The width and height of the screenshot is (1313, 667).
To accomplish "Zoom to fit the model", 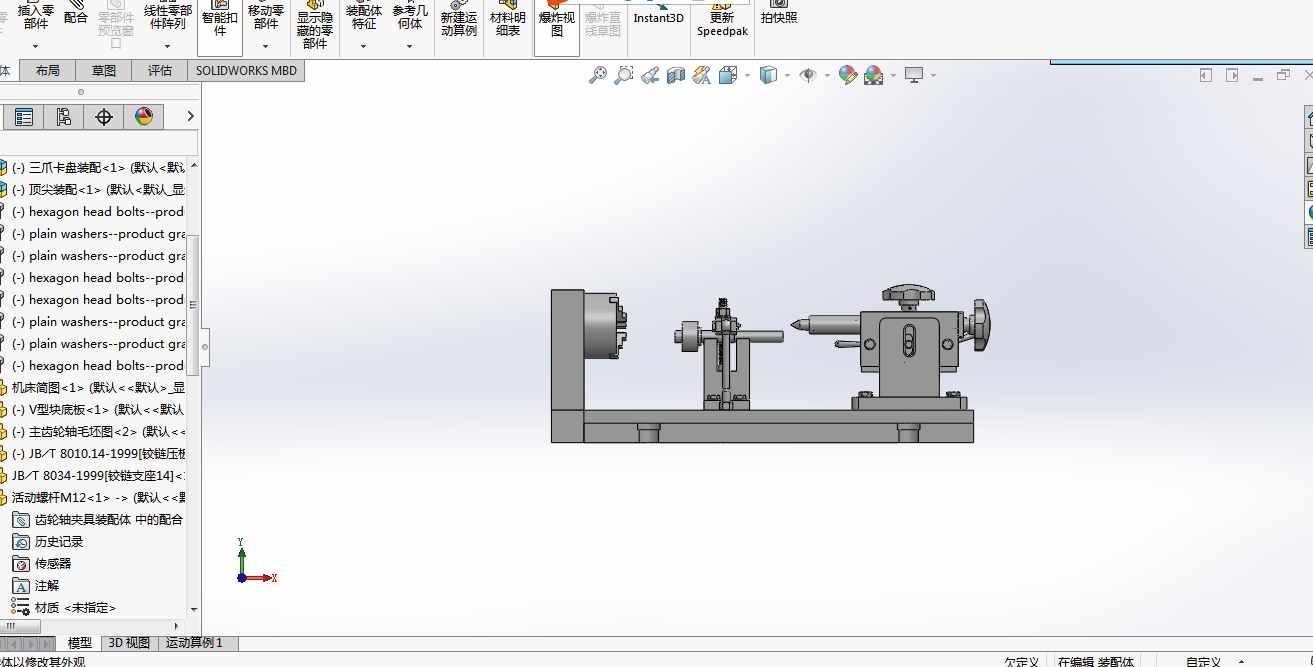I will (x=598, y=75).
